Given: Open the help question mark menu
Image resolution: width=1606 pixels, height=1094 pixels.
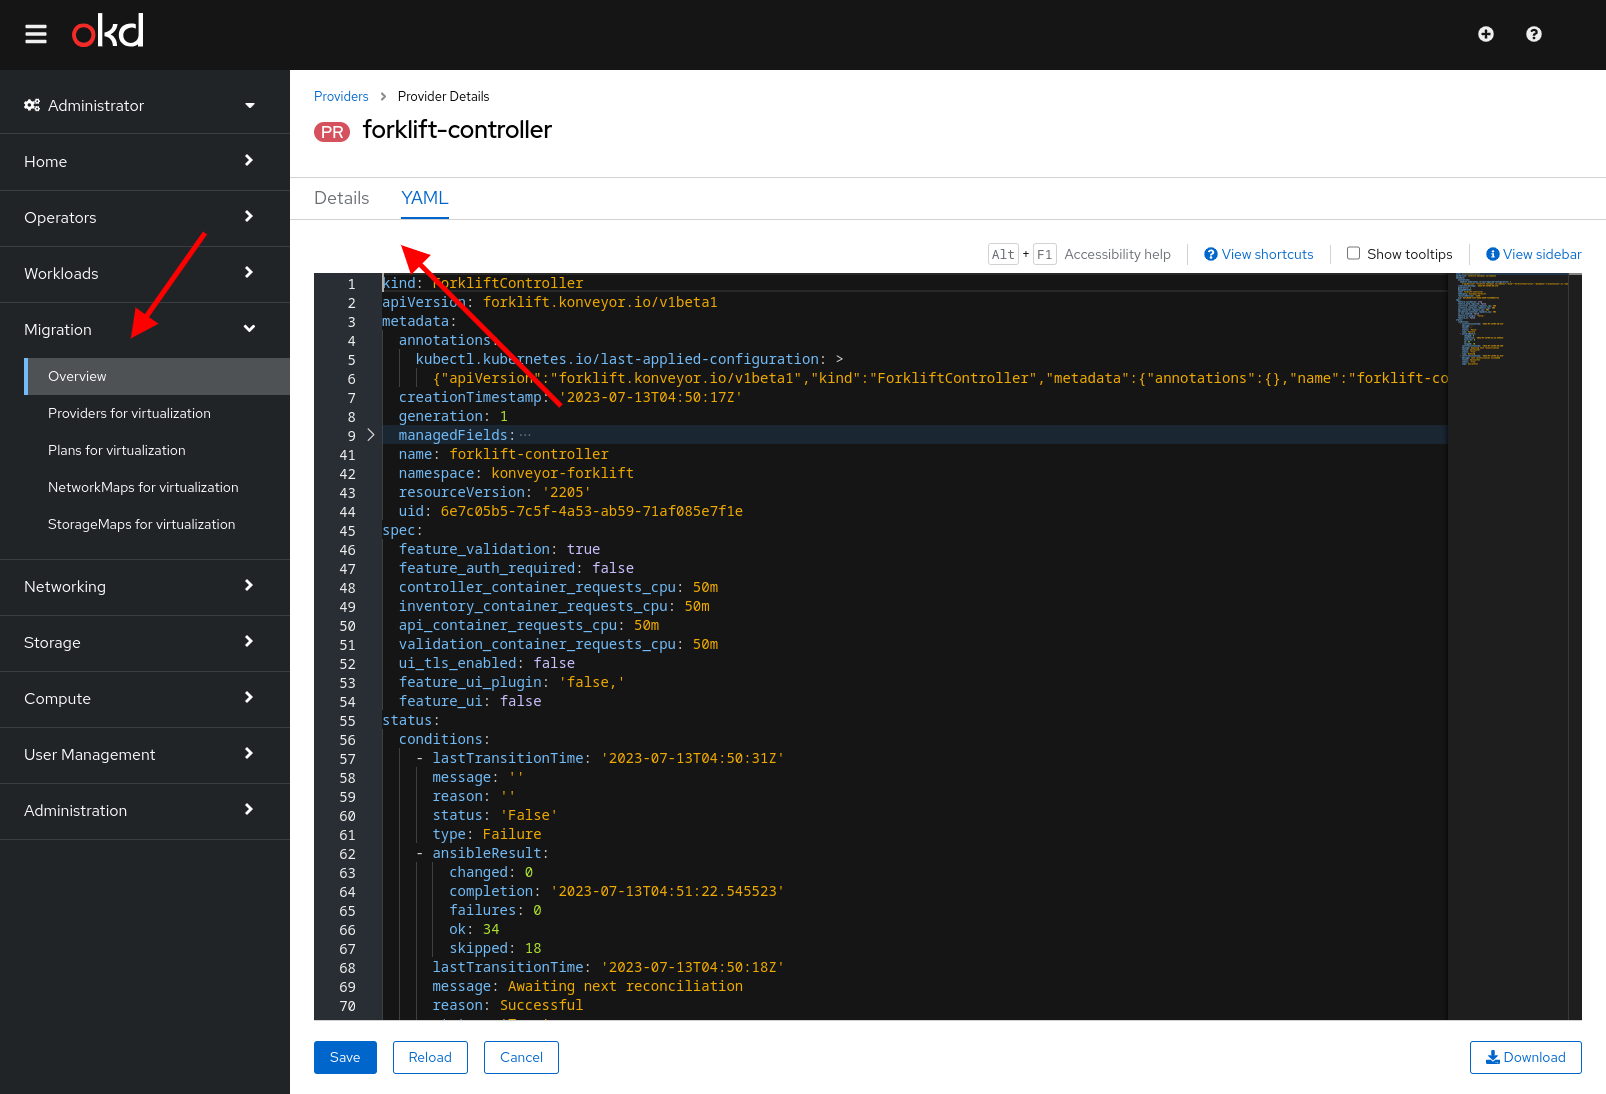Looking at the screenshot, I should click(x=1534, y=34).
